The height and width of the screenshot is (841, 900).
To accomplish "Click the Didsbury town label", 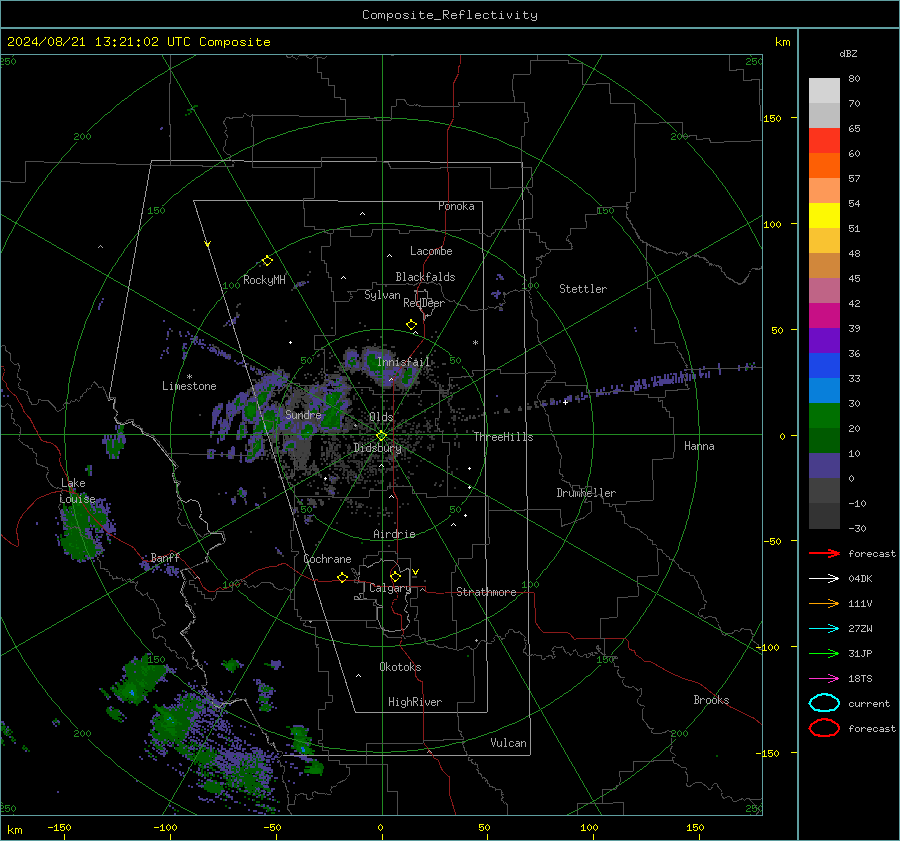I will point(377,448).
